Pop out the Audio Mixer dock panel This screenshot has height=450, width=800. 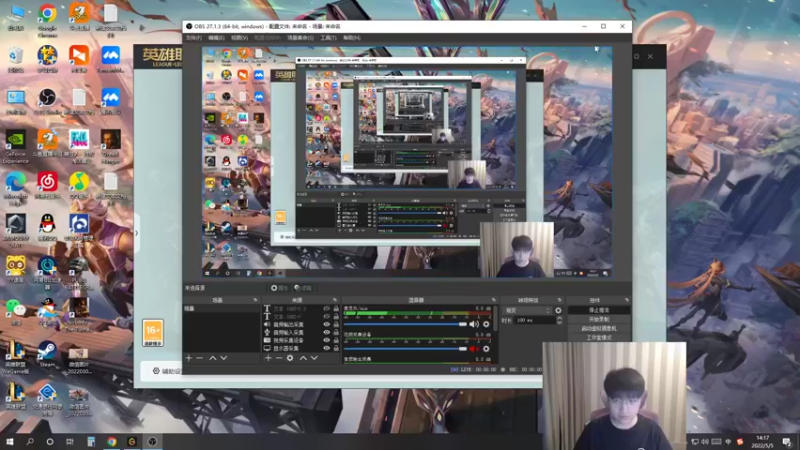(x=493, y=300)
